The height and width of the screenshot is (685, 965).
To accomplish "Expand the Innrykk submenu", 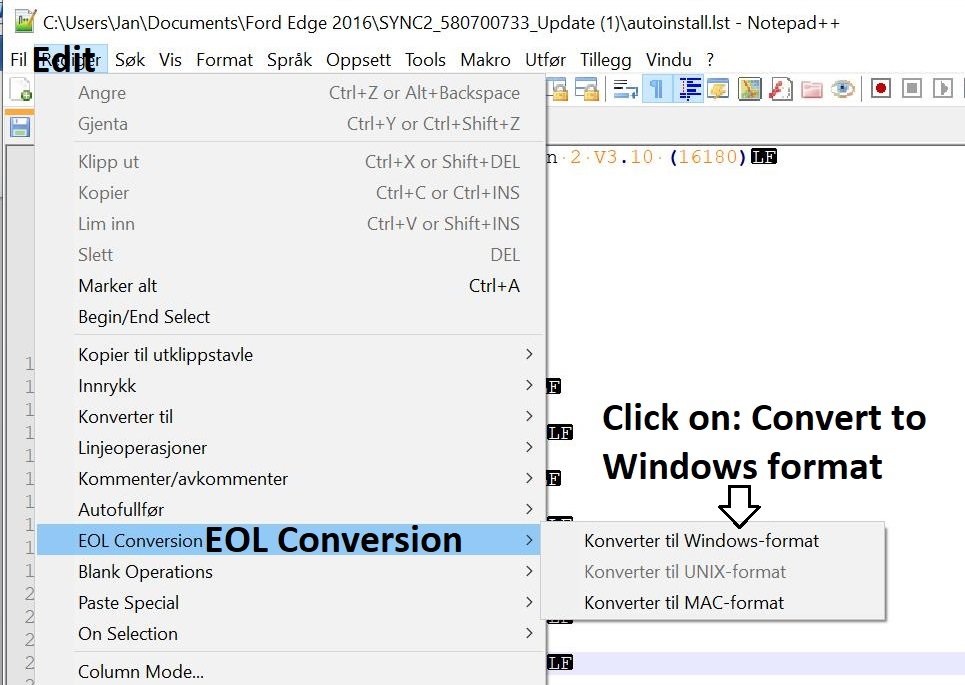I will point(290,386).
